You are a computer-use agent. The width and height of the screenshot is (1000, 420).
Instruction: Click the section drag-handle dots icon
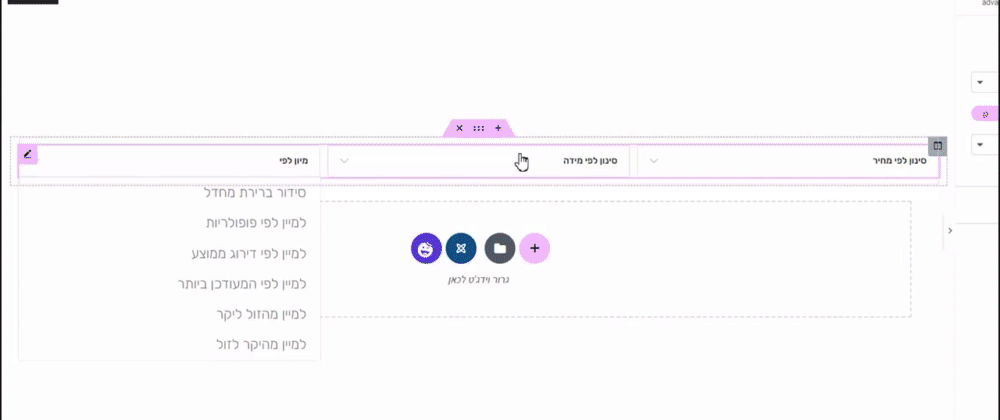(478, 128)
